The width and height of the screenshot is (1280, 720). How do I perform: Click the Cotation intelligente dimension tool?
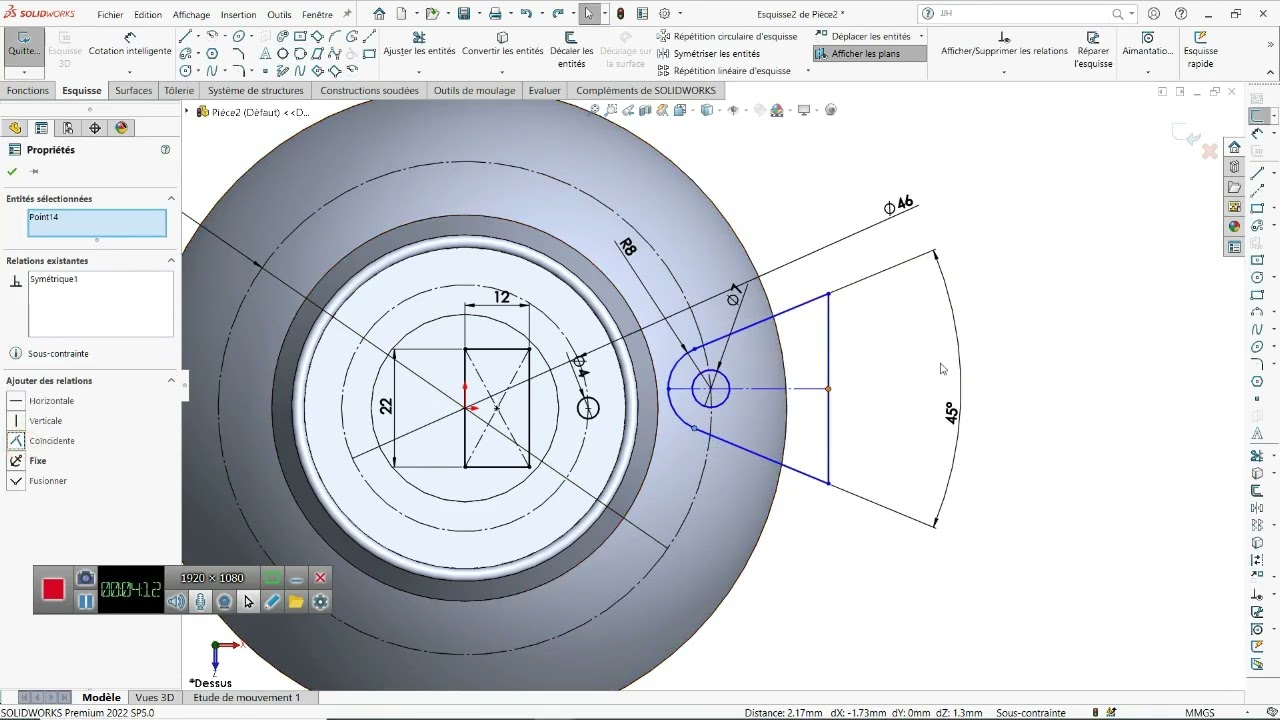click(130, 45)
